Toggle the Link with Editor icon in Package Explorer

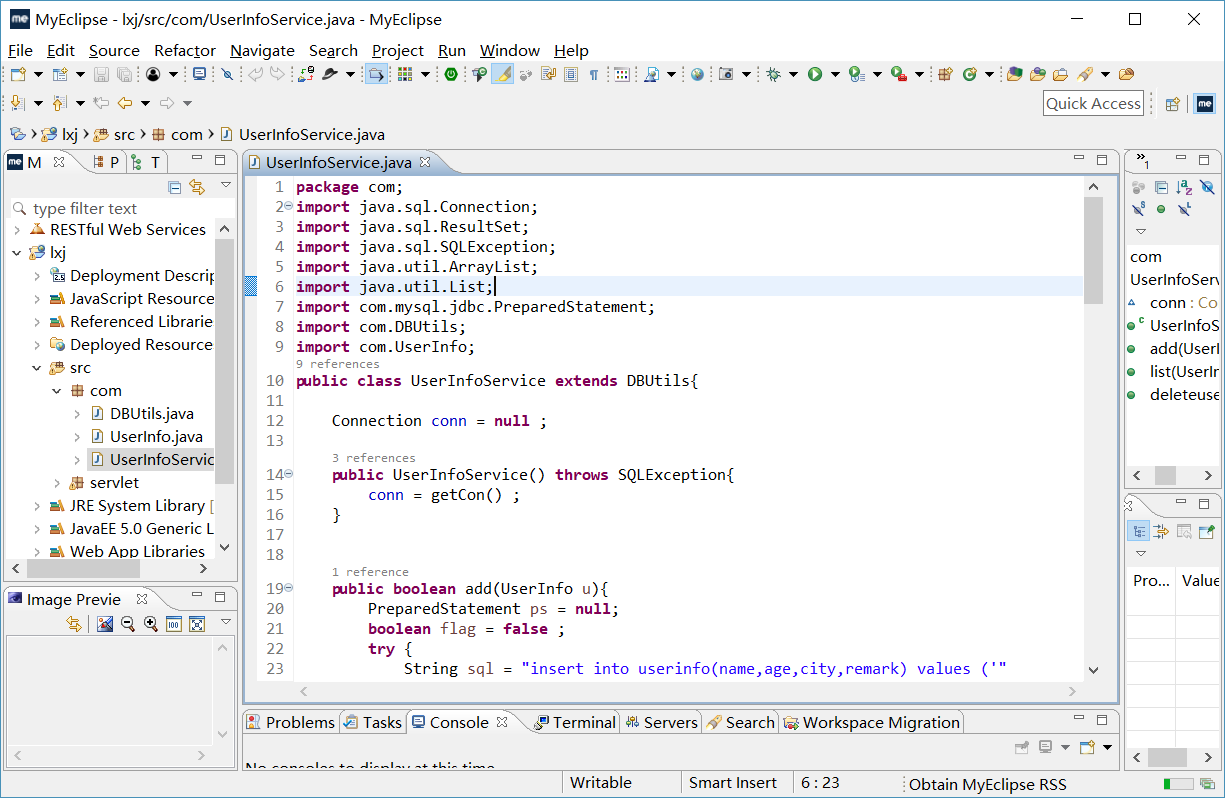point(196,187)
